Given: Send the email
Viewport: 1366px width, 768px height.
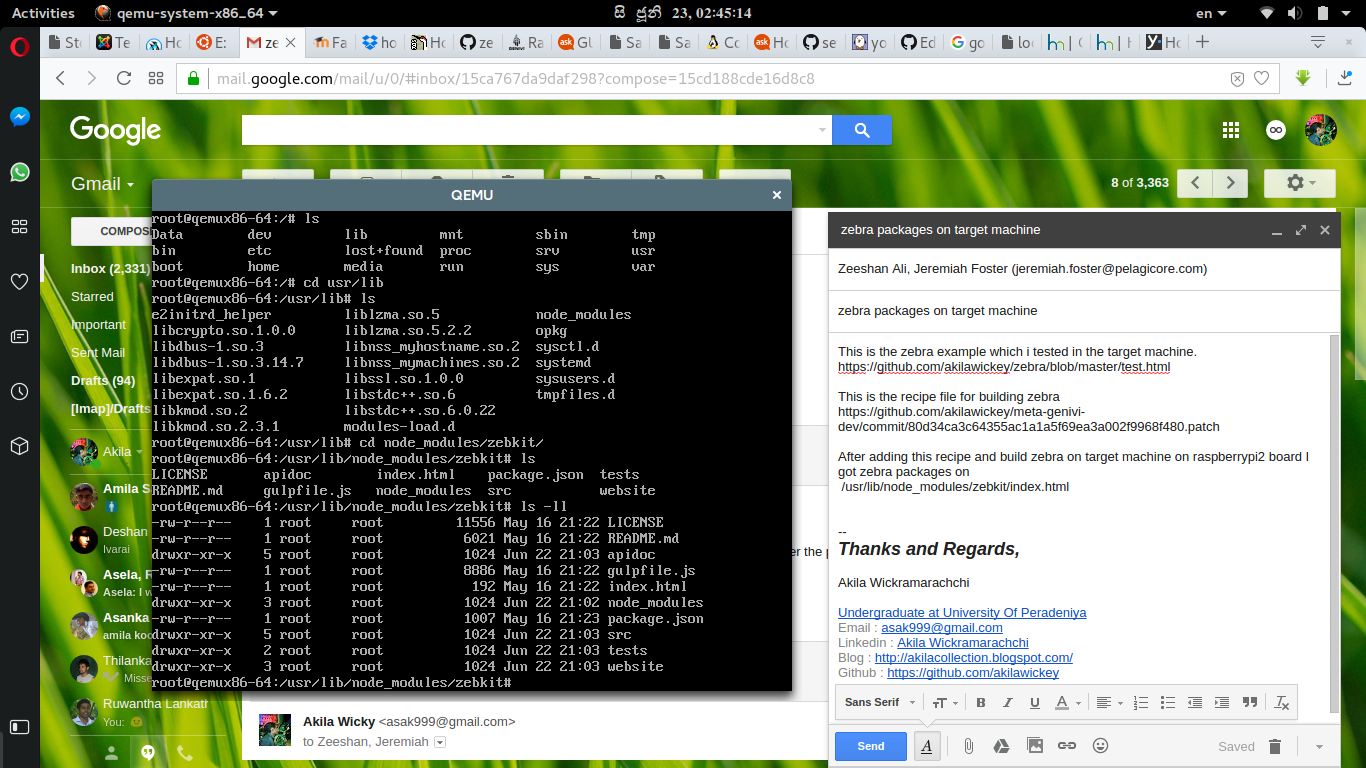Looking at the screenshot, I should point(871,746).
